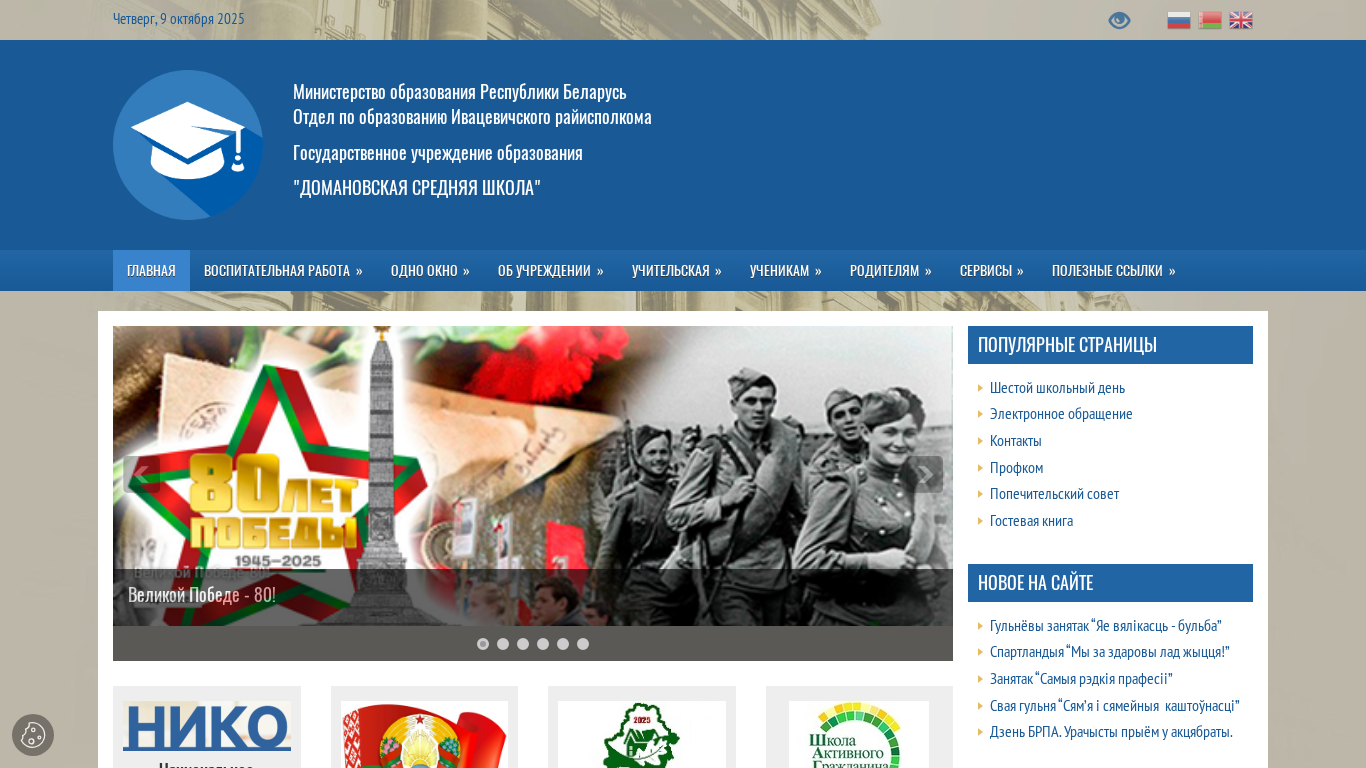
Task: Click Школа Активного Гражданина banner
Action: [x=859, y=734]
